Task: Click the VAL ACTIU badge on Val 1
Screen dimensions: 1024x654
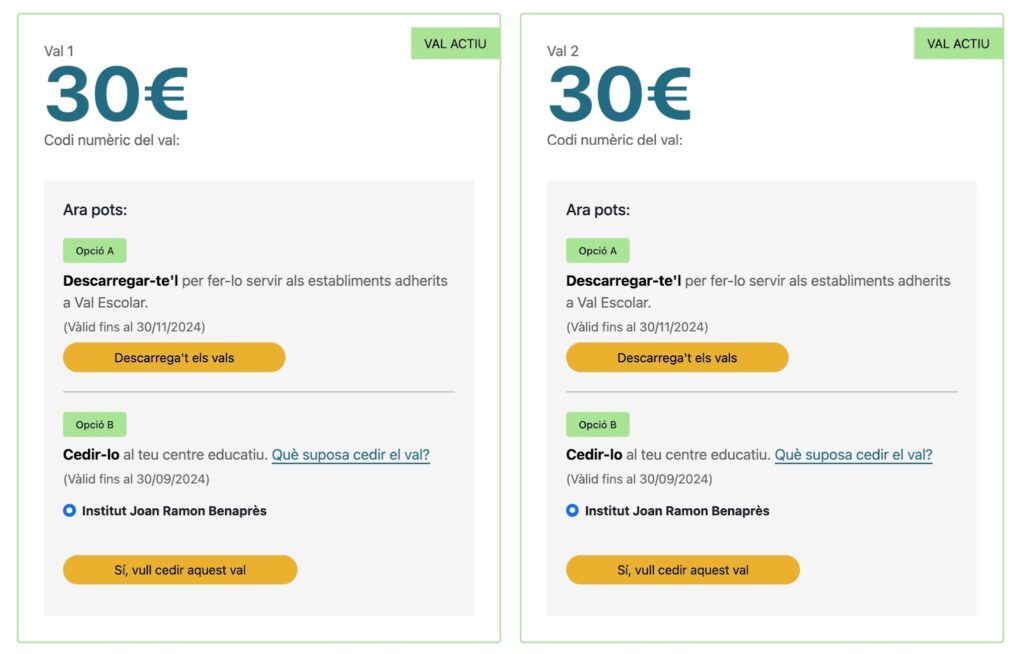Action: [455, 44]
